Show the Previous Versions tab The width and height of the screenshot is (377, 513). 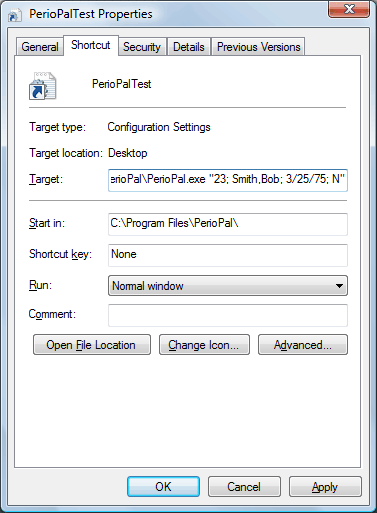(258, 47)
